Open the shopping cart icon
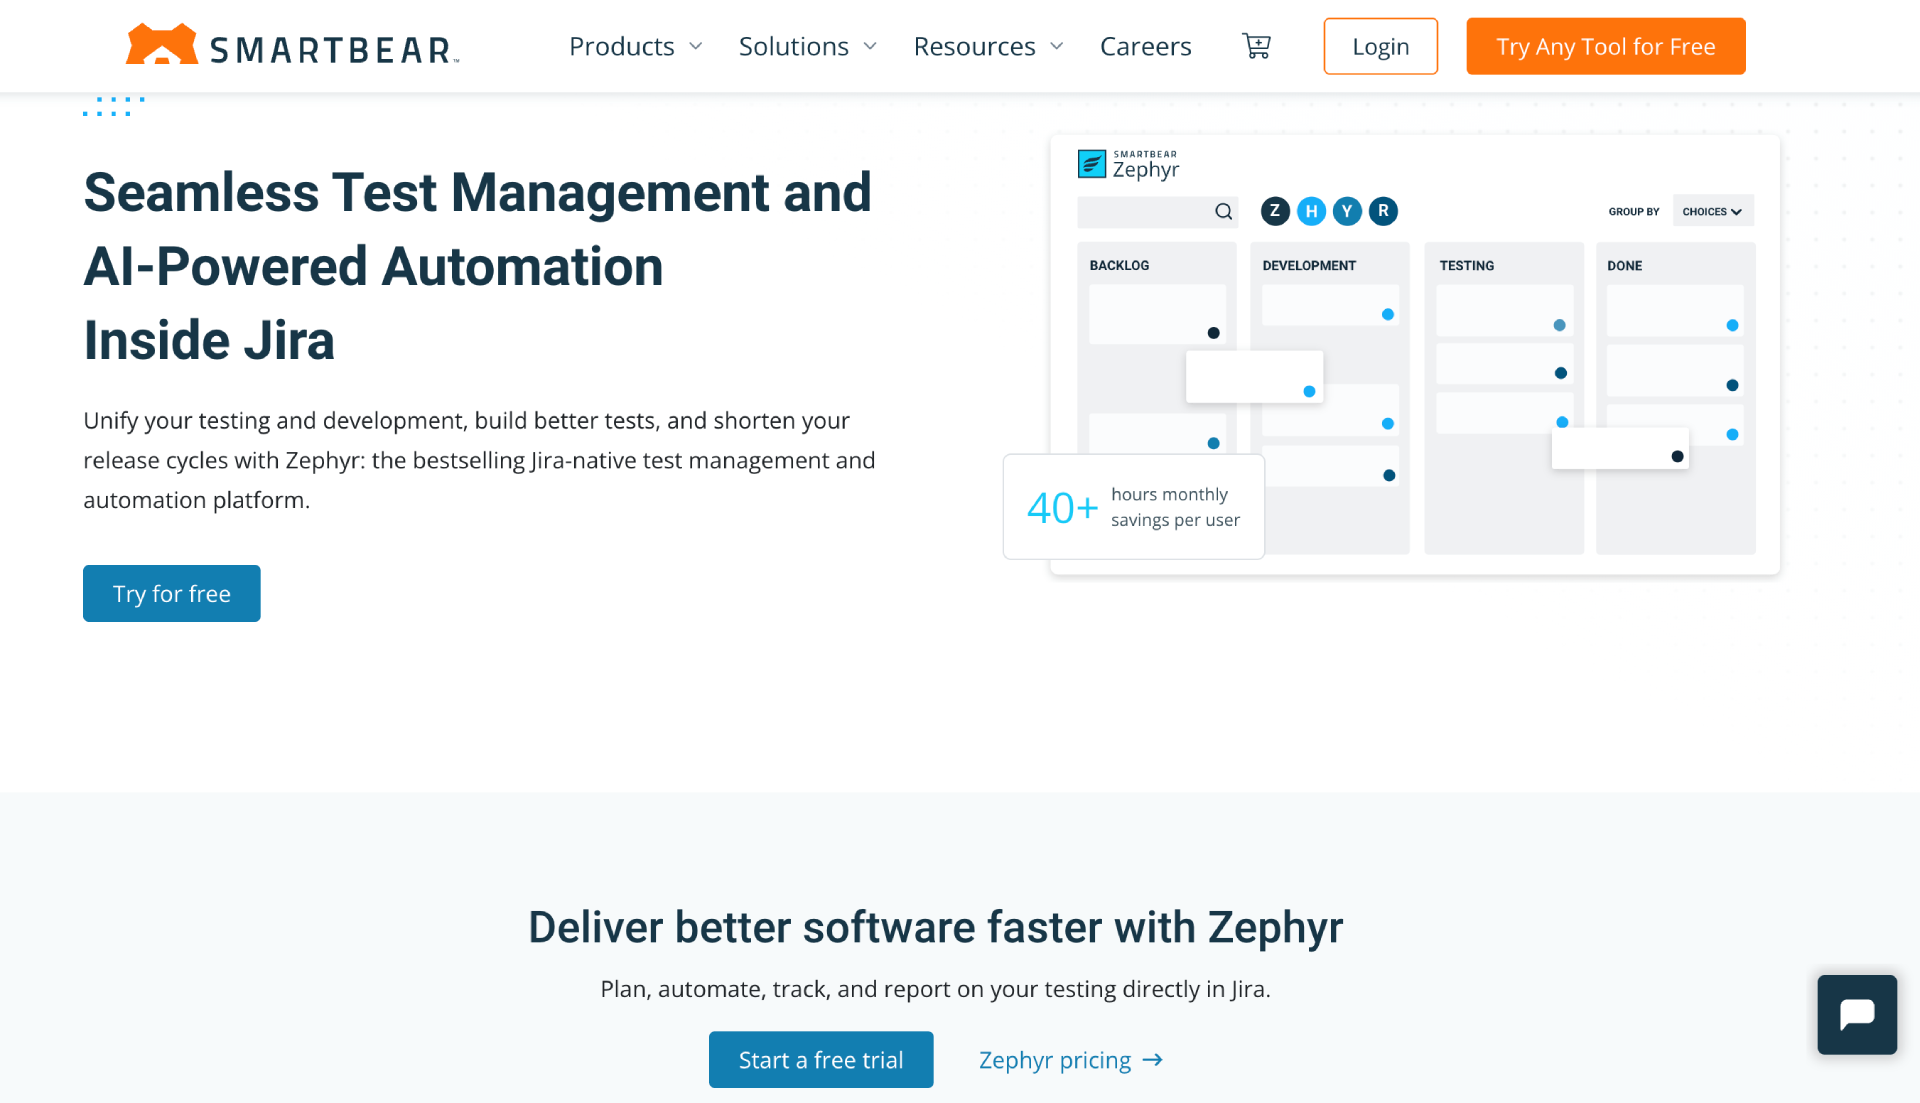The image size is (1920, 1103). (1256, 46)
